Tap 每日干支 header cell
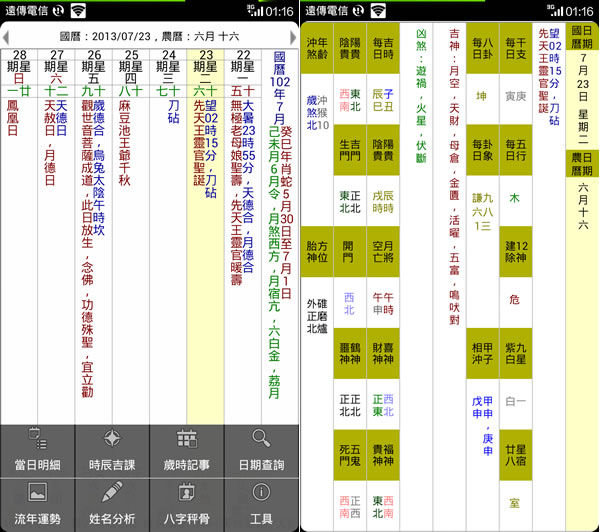The width and height of the screenshot is (600, 532). click(516, 48)
